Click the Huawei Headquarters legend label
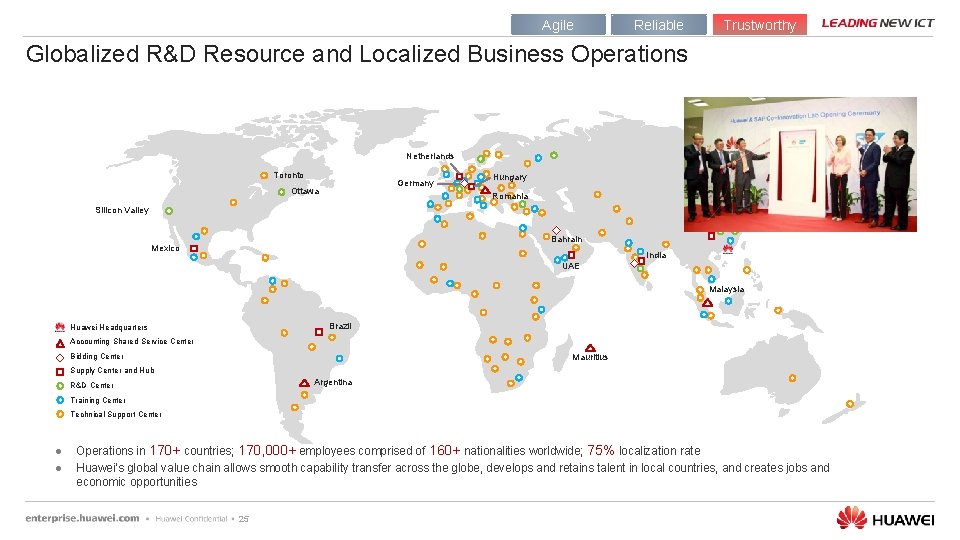This screenshot has width=960, height=540. (109, 328)
